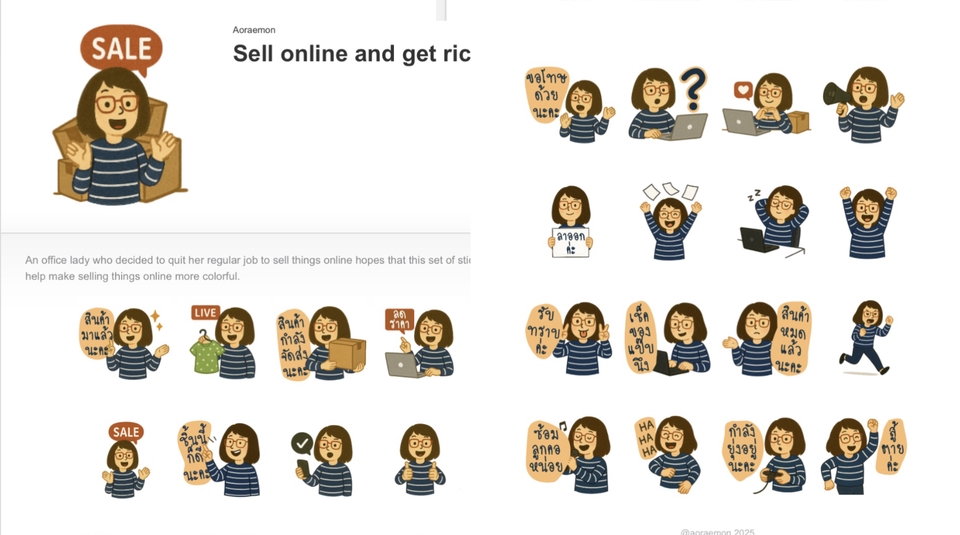The image size is (960, 535).
Task: Select the sleeping zZ at desk sticker
Action: 774,221
